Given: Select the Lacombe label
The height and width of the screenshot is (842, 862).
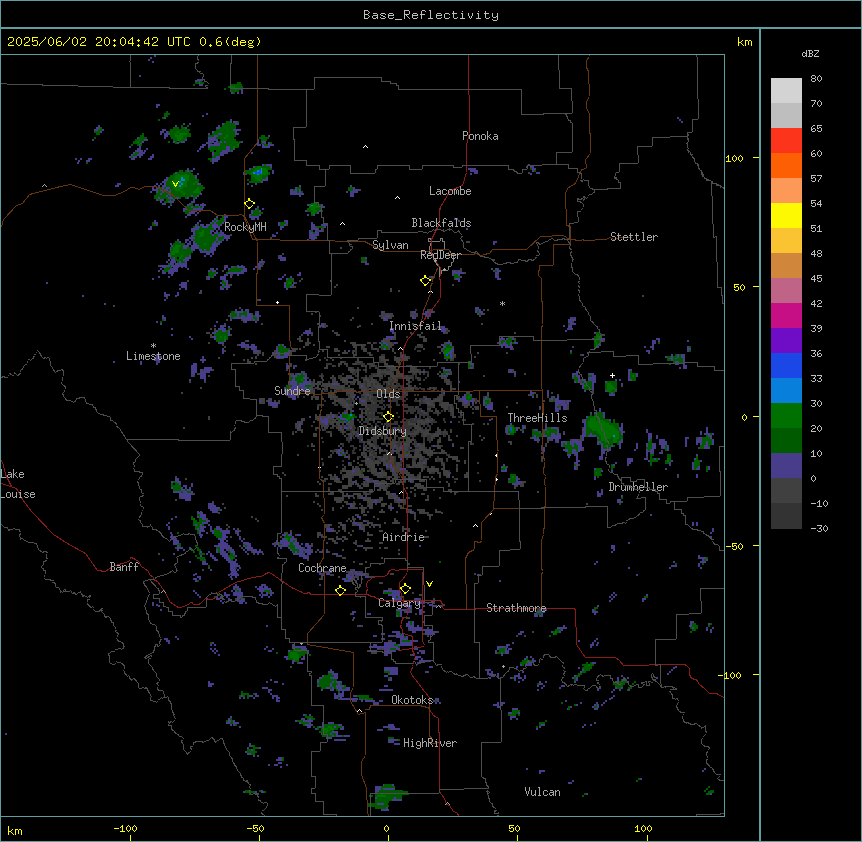Looking at the screenshot, I should click(450, 191).
